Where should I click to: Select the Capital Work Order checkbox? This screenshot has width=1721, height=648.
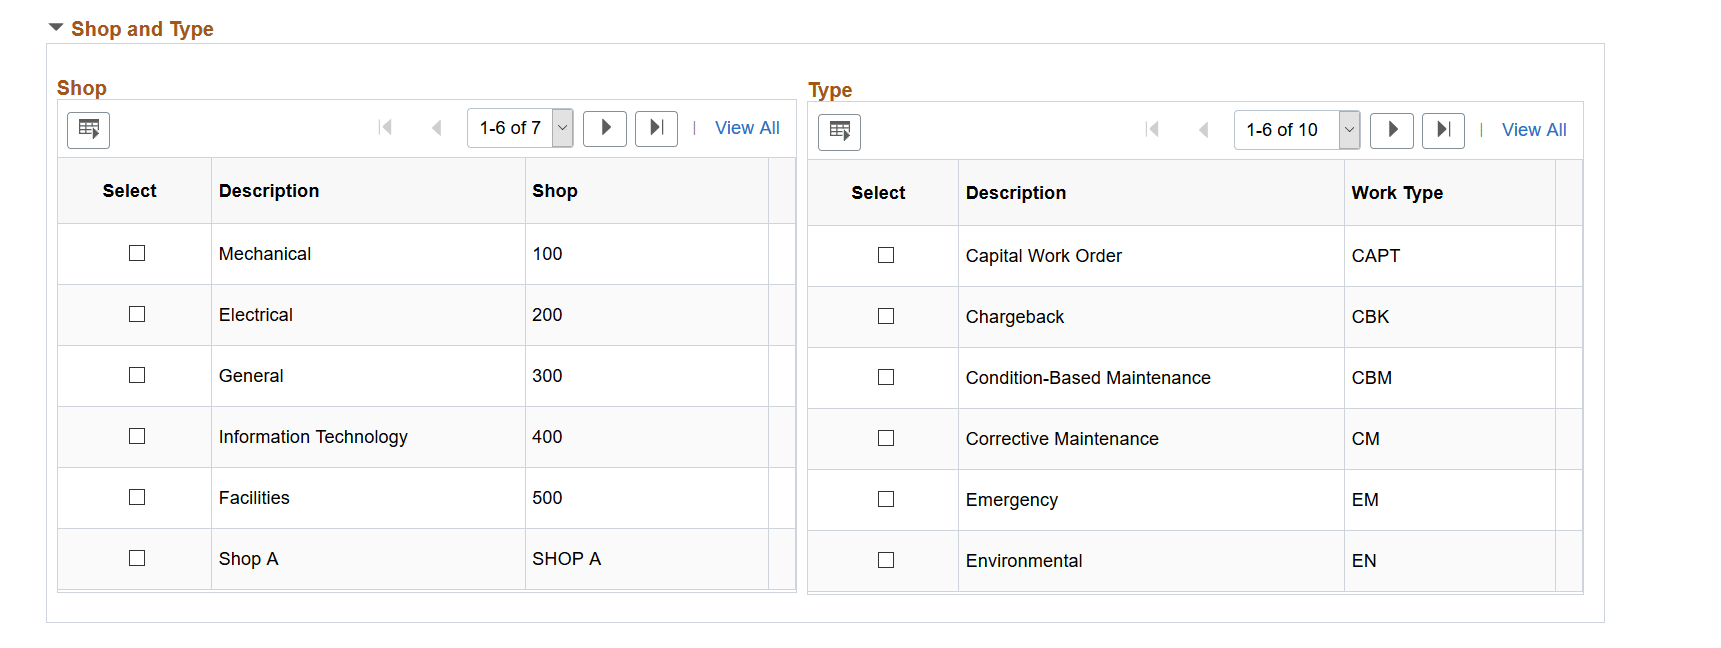886,255
